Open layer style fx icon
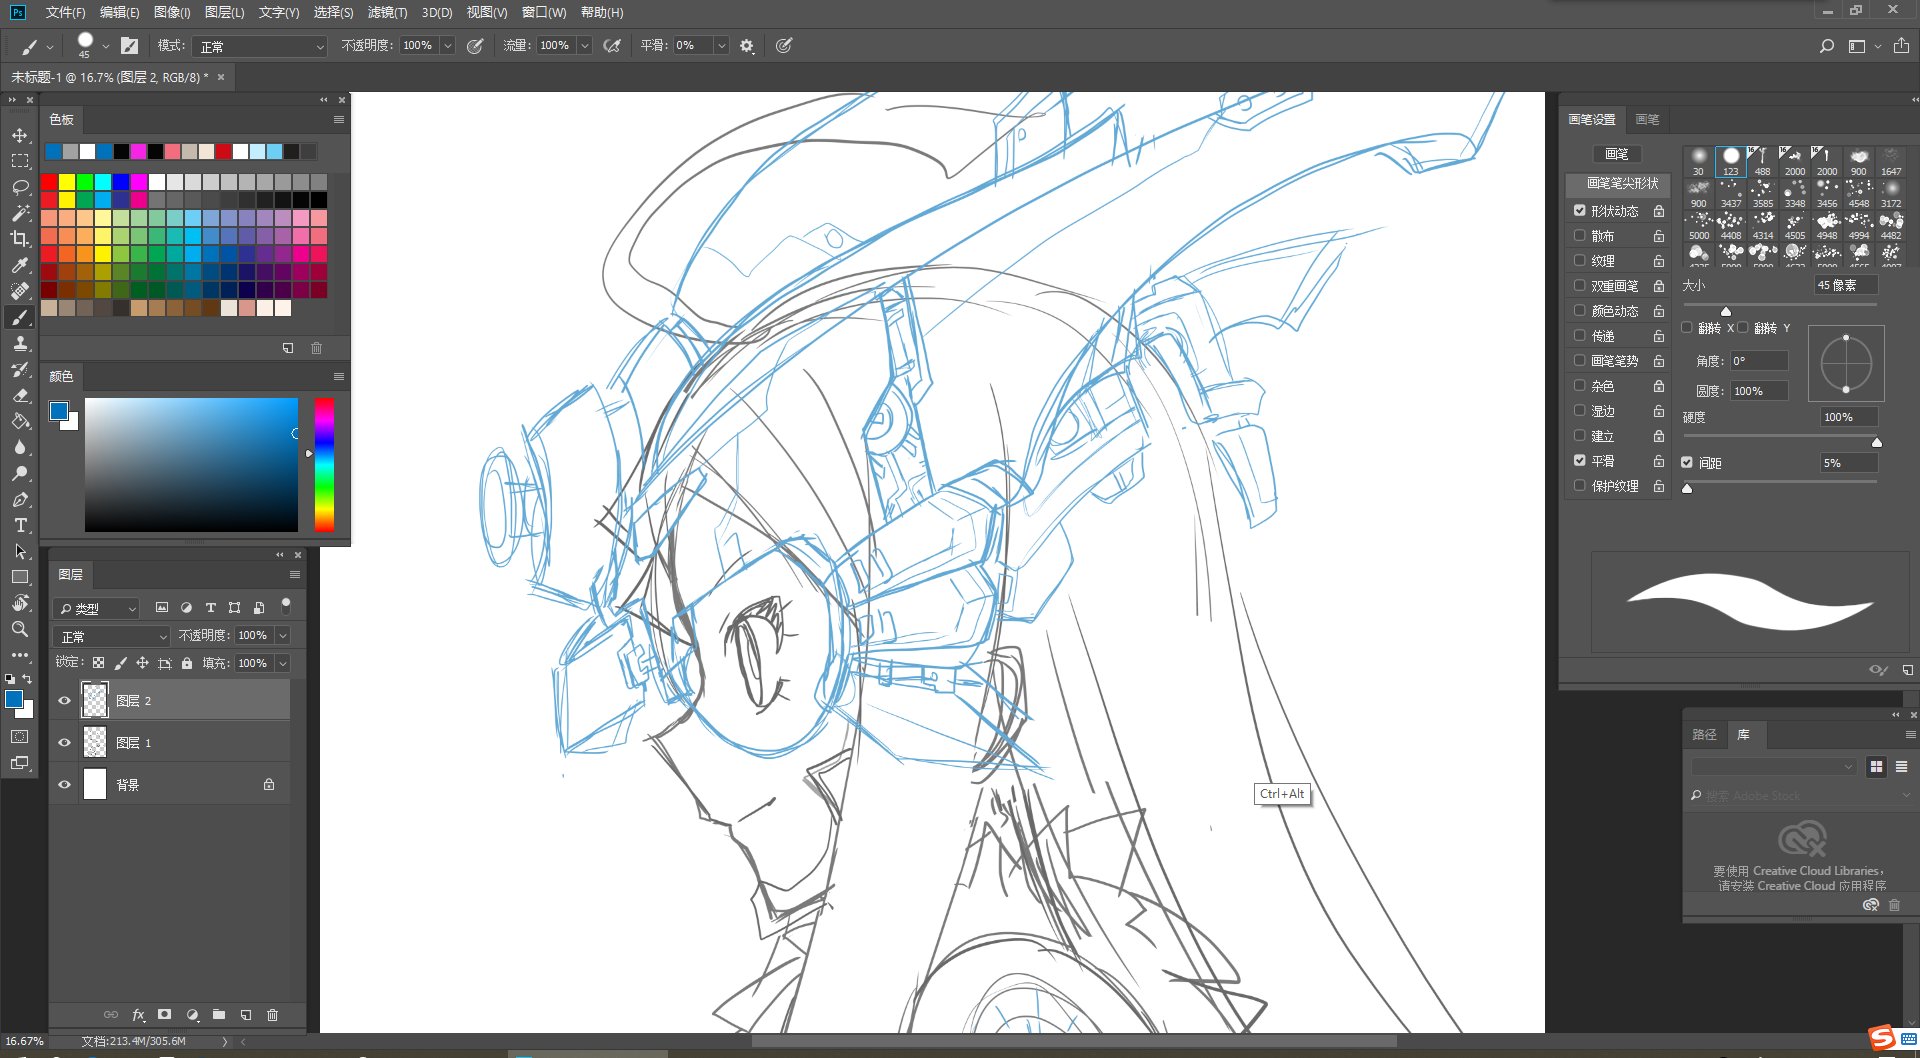1920x1058 pixels. point(138,1015)
